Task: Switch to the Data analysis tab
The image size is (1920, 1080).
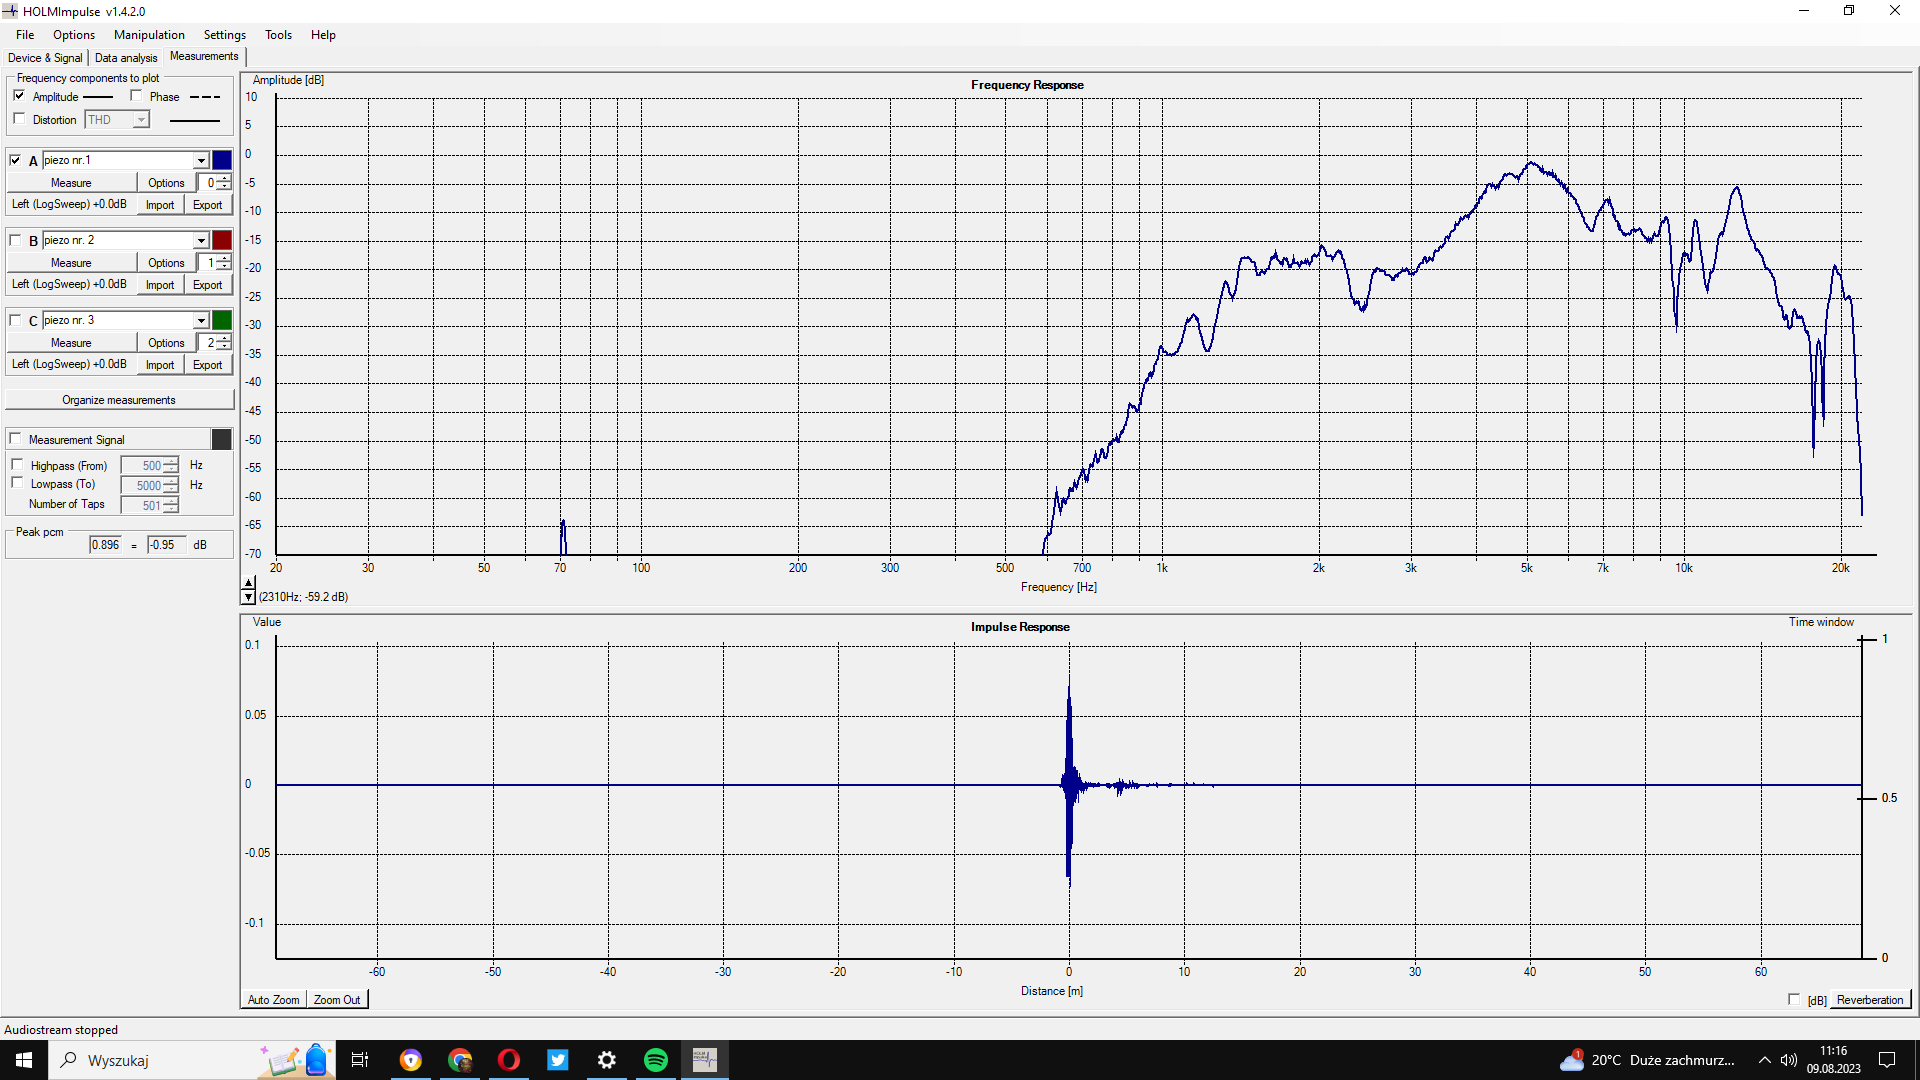Action: click(126, 58)
